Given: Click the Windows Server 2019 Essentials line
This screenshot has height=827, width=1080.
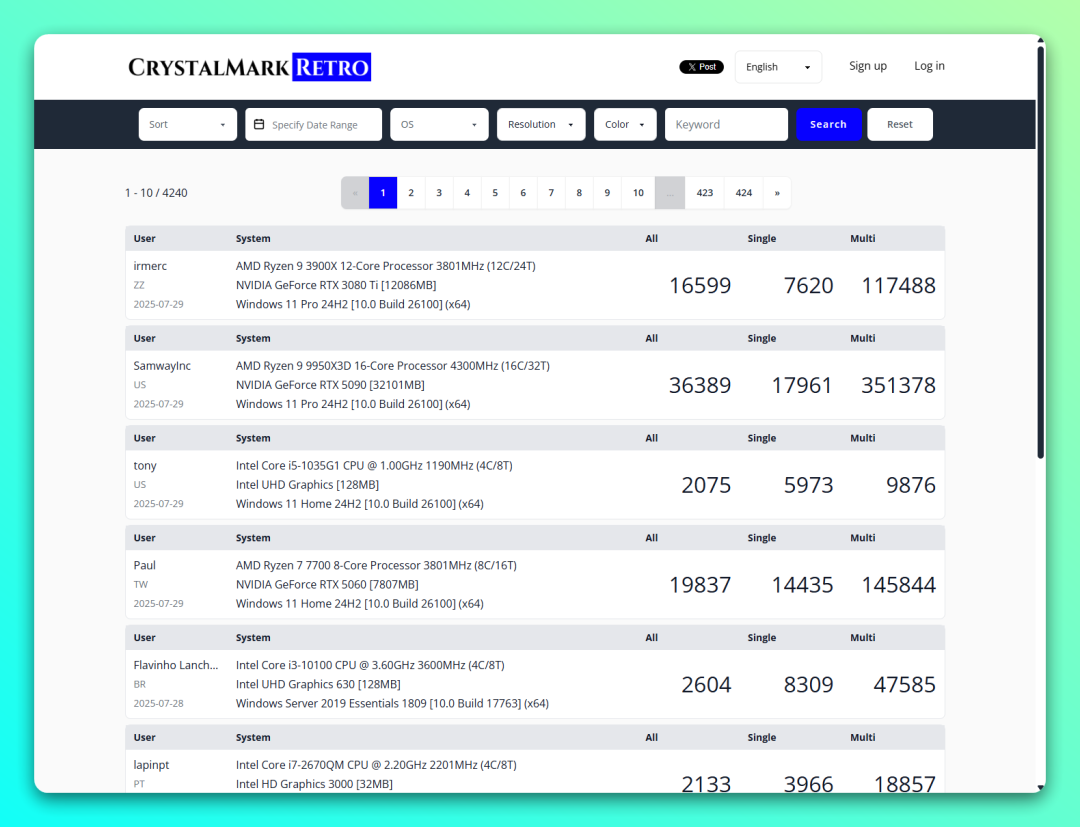Looking at the screenshot, I should pyautogui.click(x=392, y=704).
